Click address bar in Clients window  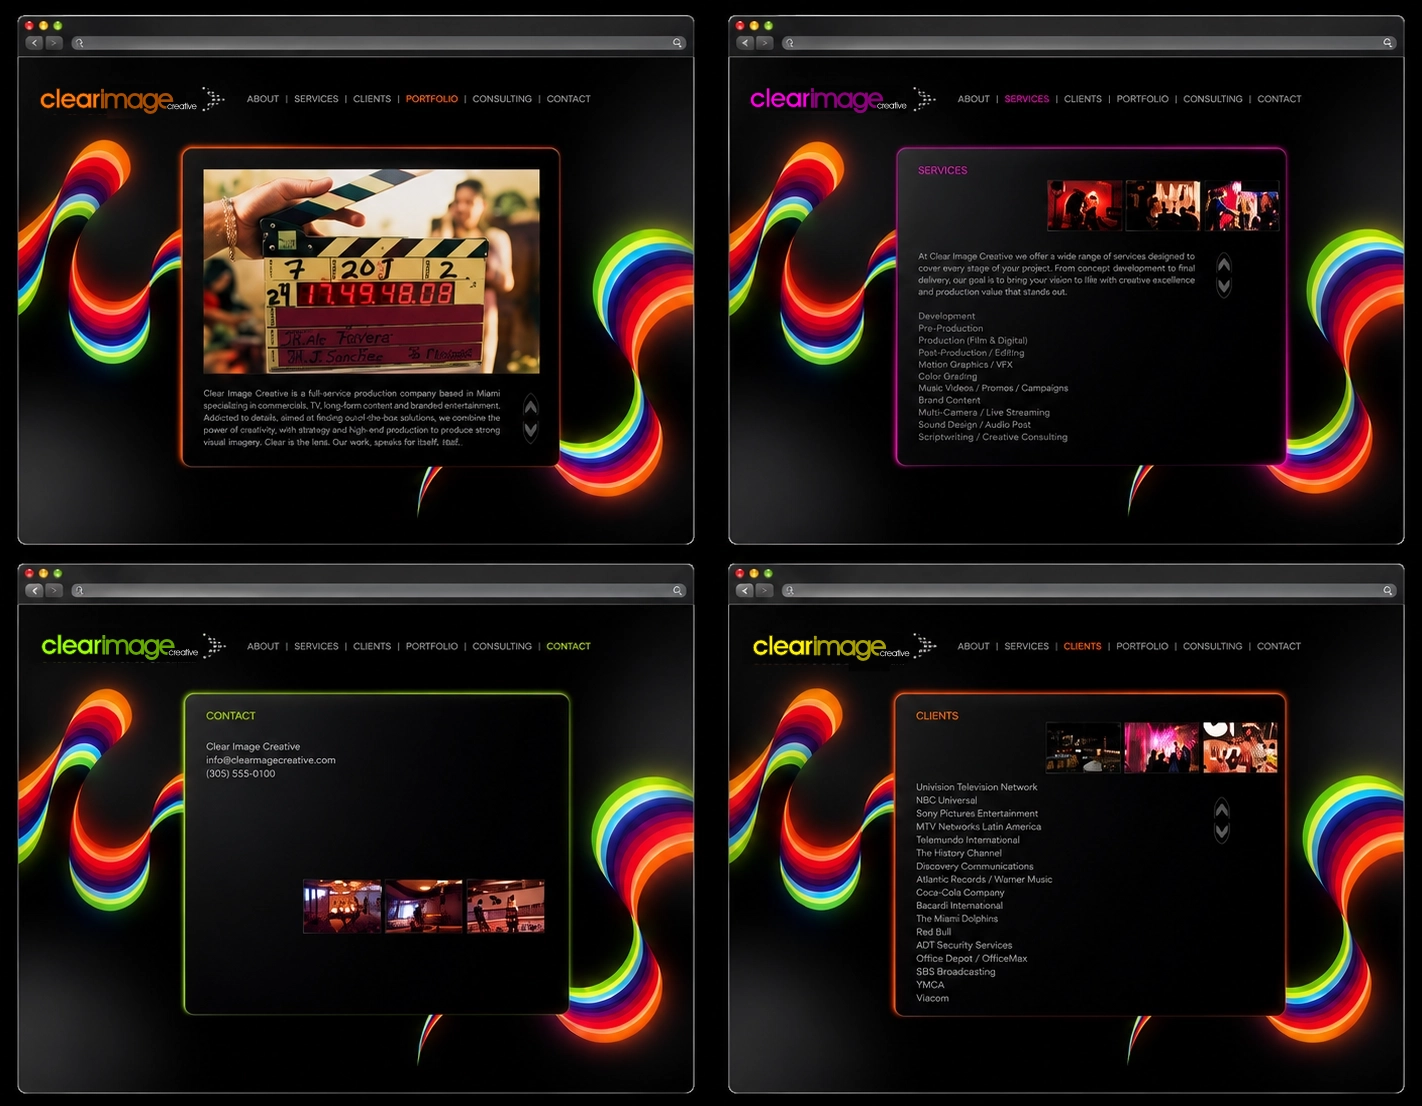pyautogui.click(x=1089, y=590)
